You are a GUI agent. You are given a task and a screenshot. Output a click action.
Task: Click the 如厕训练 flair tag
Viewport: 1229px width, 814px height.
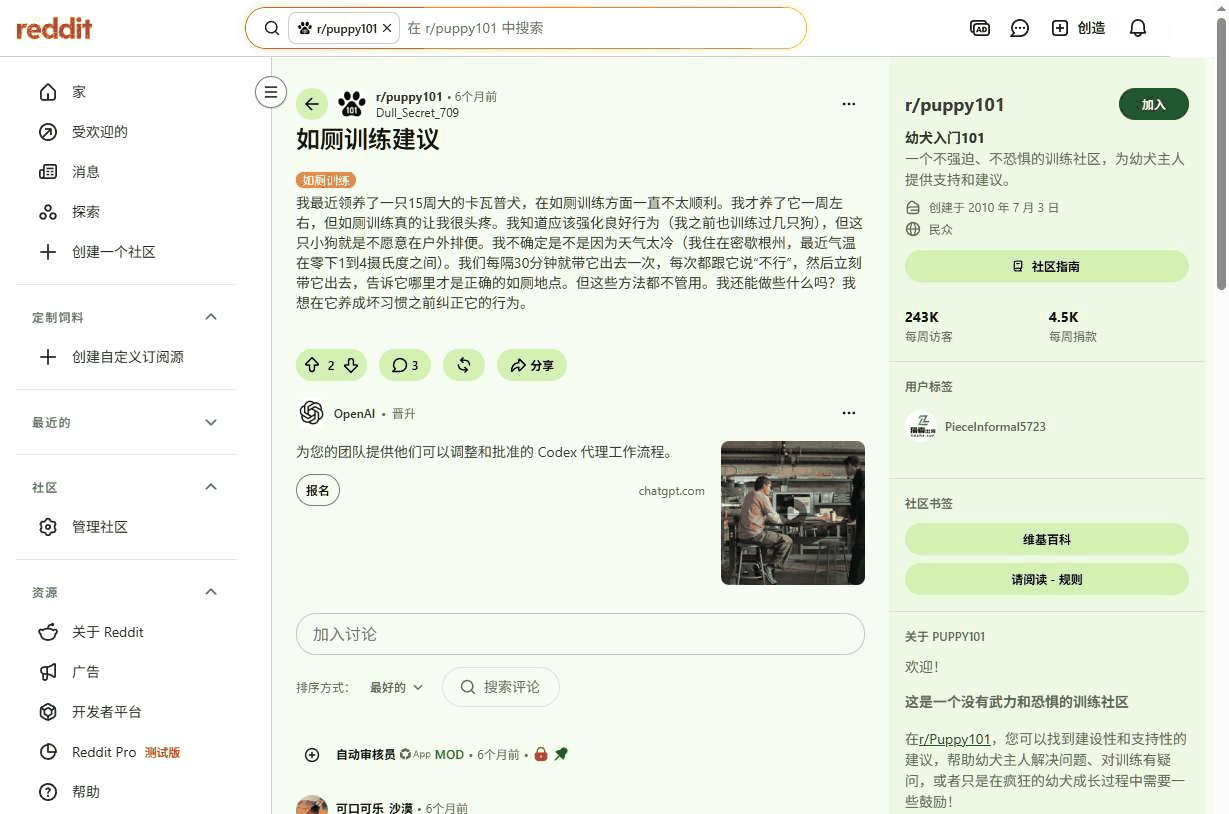(x=326, y=180)
